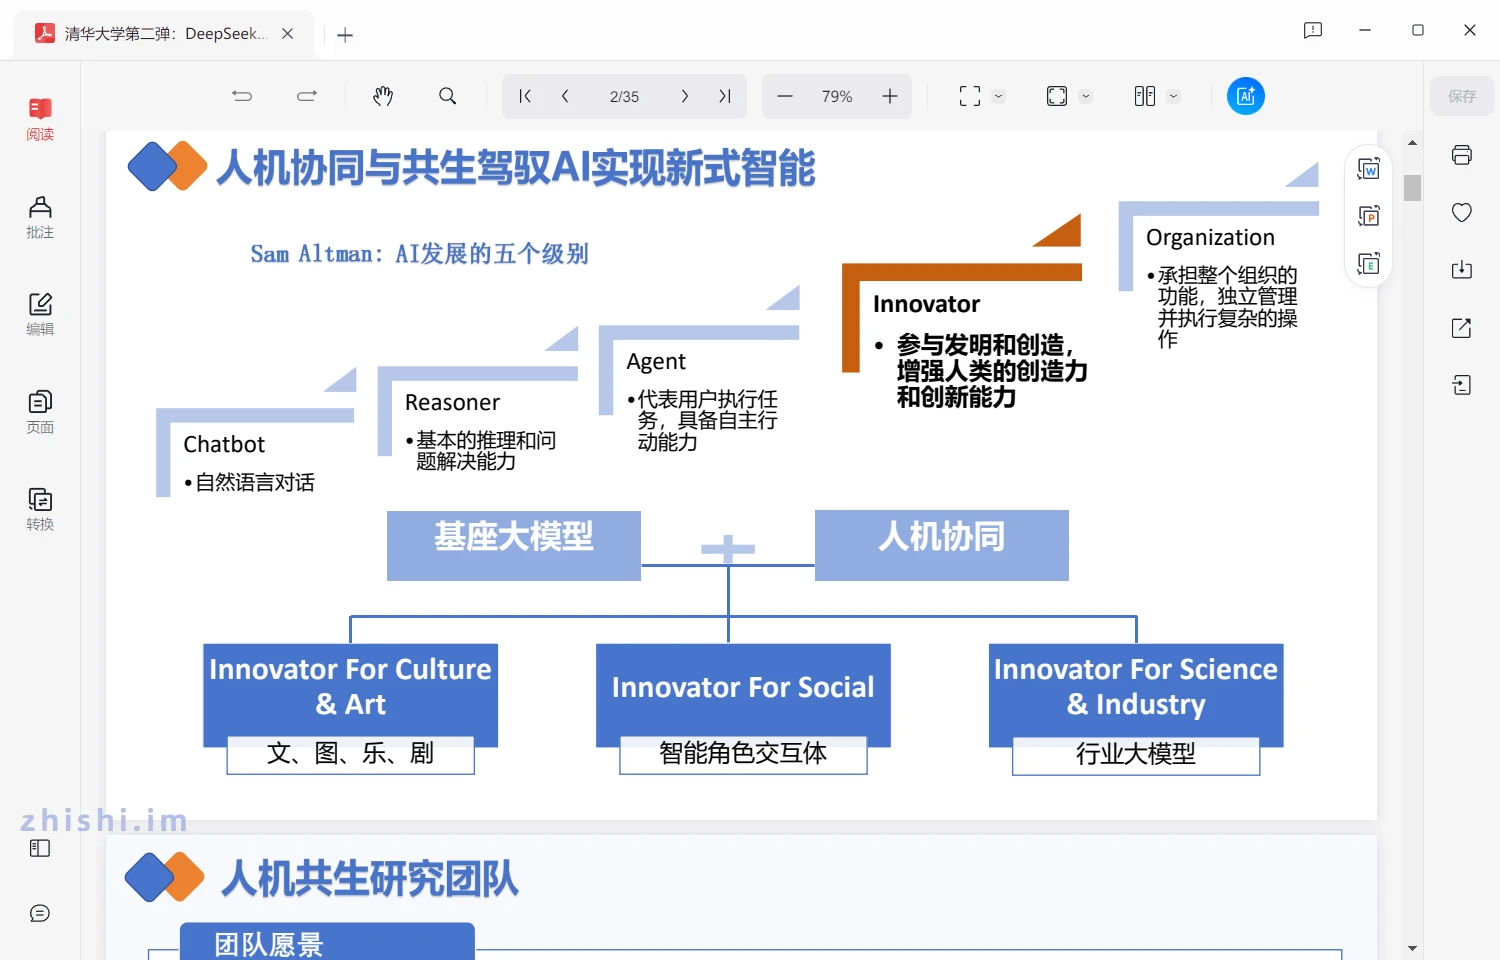Open the message notification icon in title bar
The height and width of the screenshot is (960, 1500).
click(x=1313, y=30)
